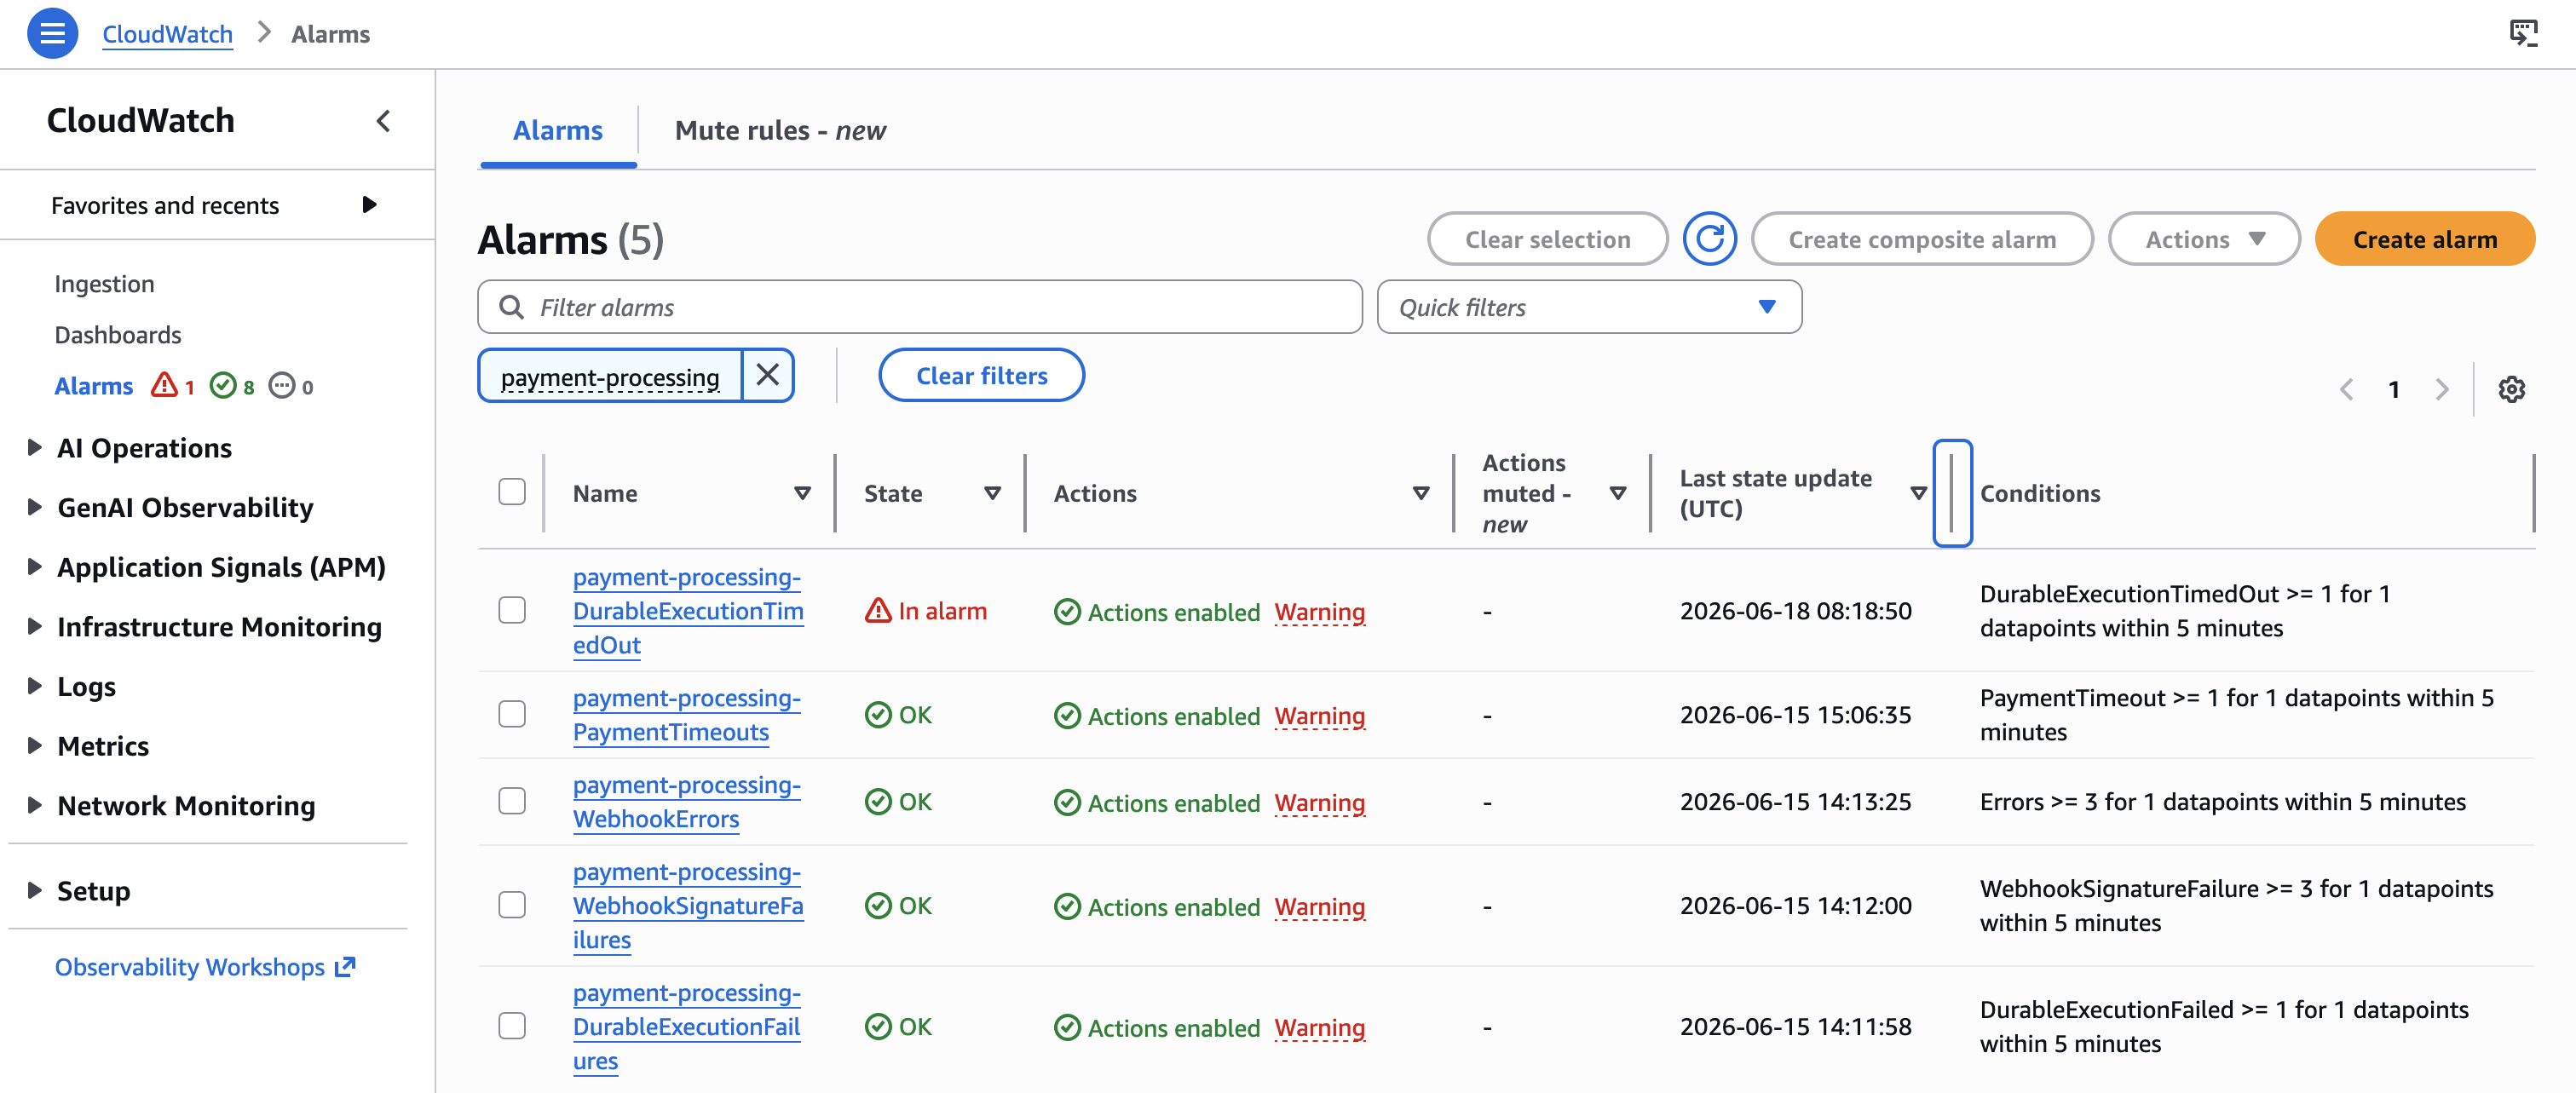Screen dimensions: 2576x1093
Task: Click the CloudWatch breadcrumb link
Action: (x=167, y=34)
